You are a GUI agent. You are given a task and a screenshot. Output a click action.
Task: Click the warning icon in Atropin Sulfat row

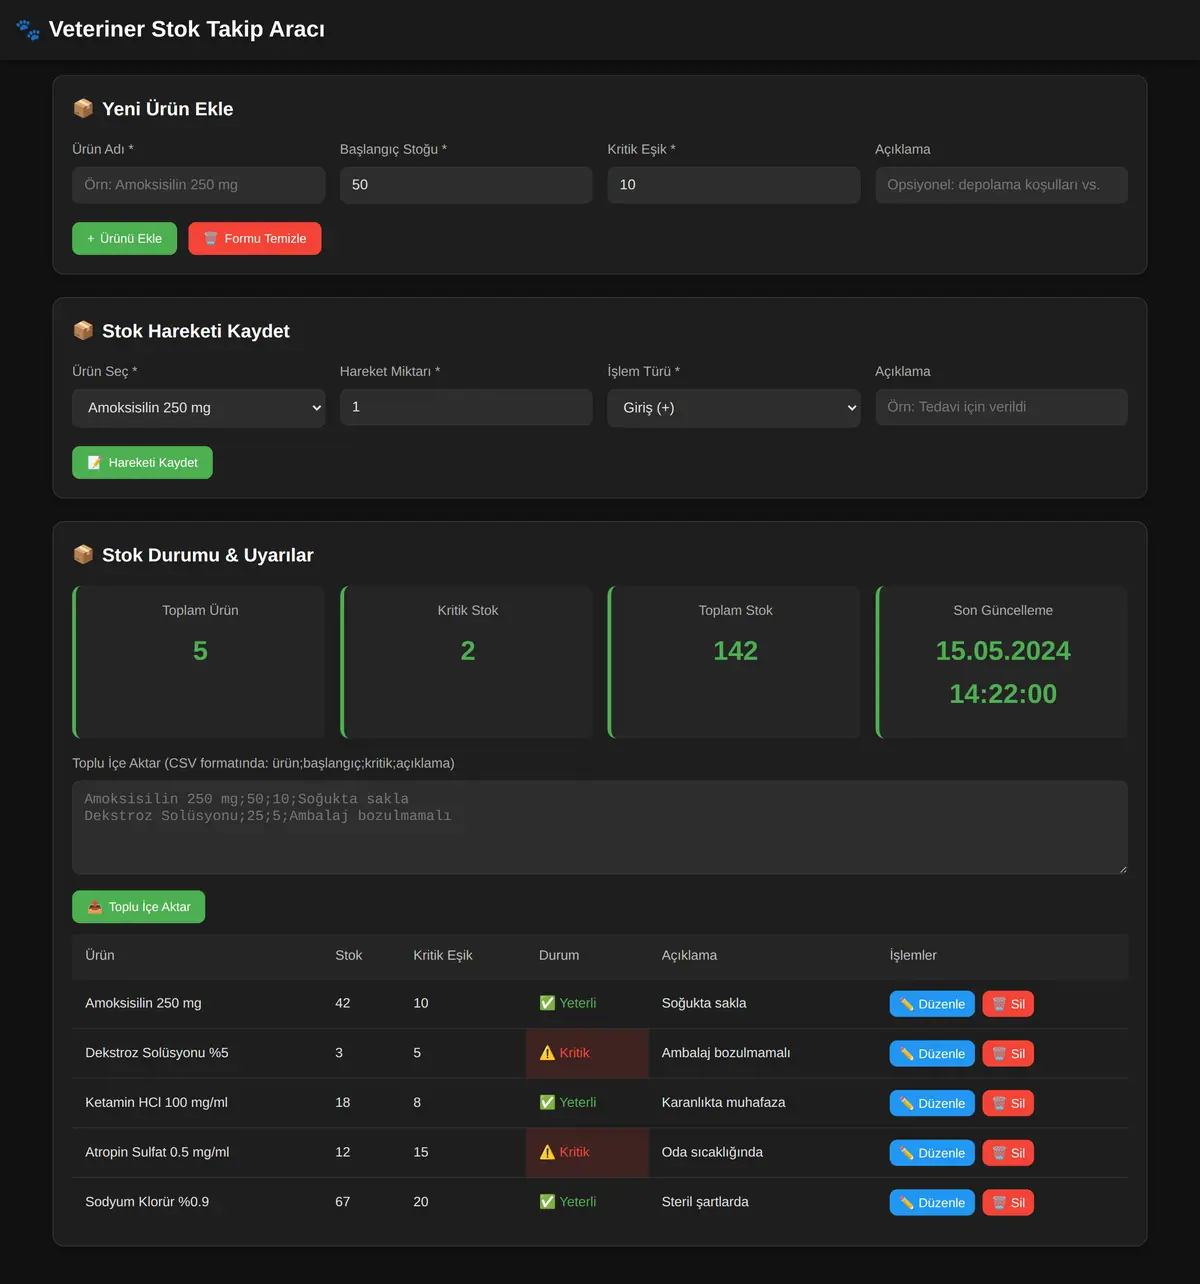547,1152
